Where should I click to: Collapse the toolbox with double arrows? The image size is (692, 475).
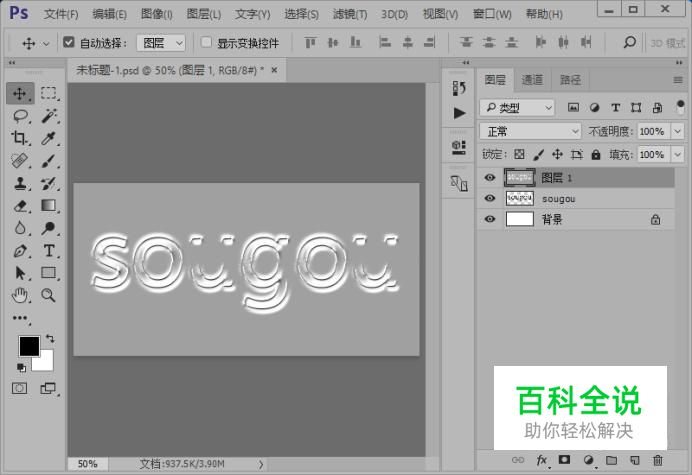coord(12,63)
